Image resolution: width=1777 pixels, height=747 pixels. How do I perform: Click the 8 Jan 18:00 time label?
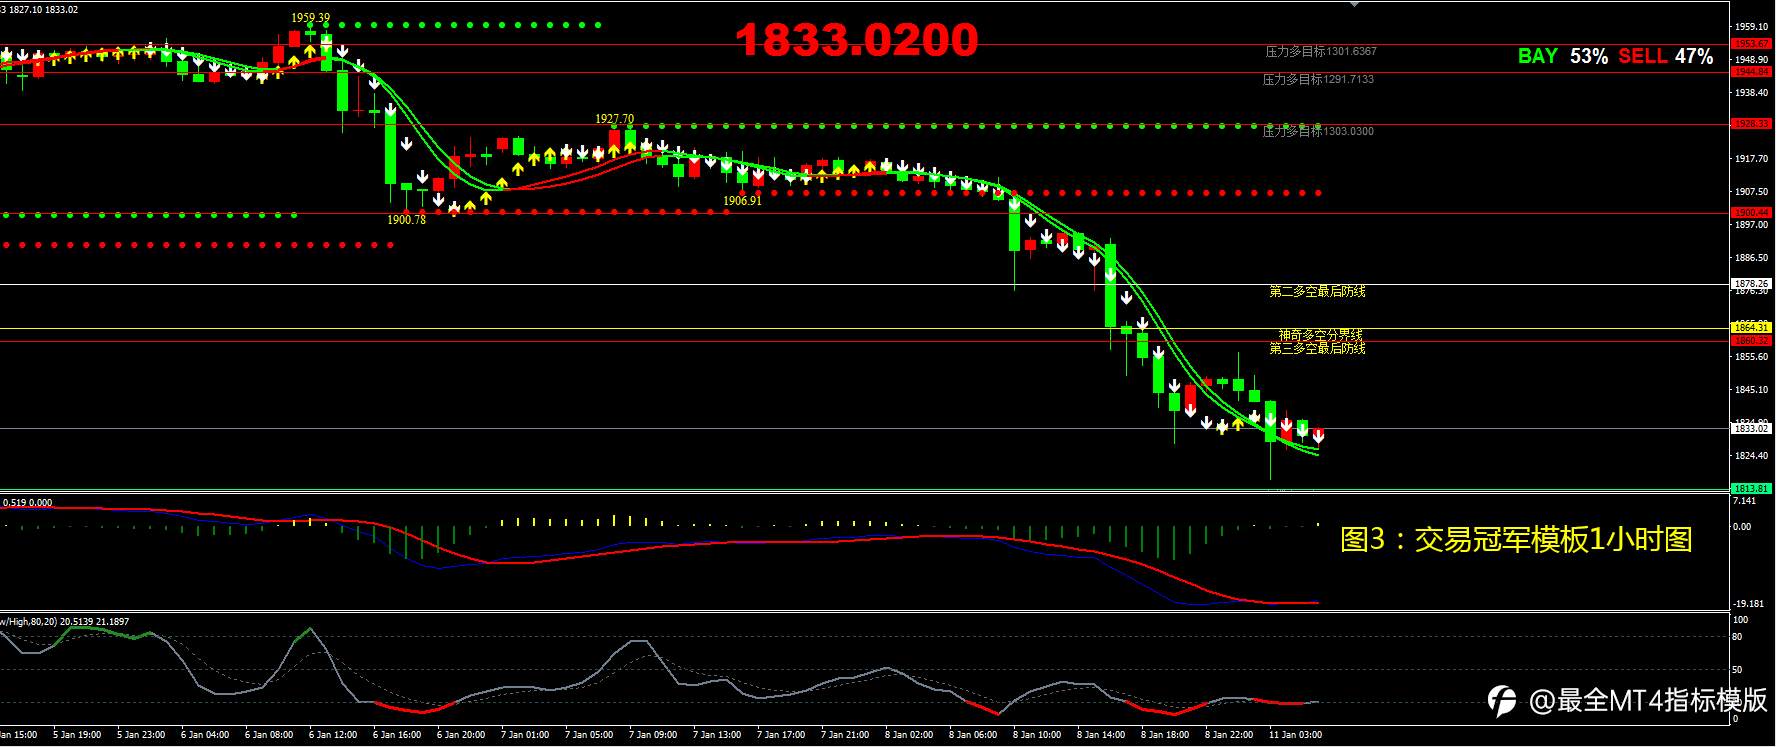pyautogui.click(x=1165, y=735)
